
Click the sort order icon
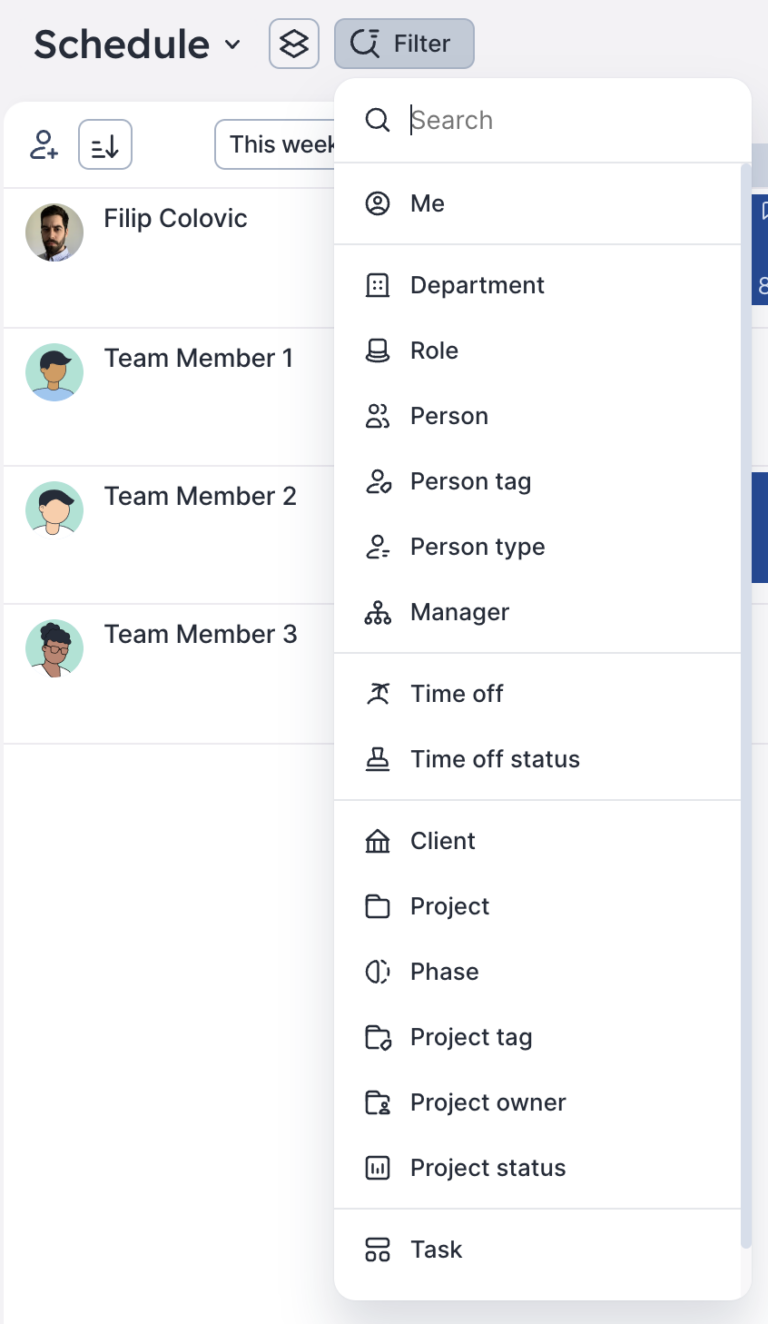pyautogui.click(x=104, y=144)
